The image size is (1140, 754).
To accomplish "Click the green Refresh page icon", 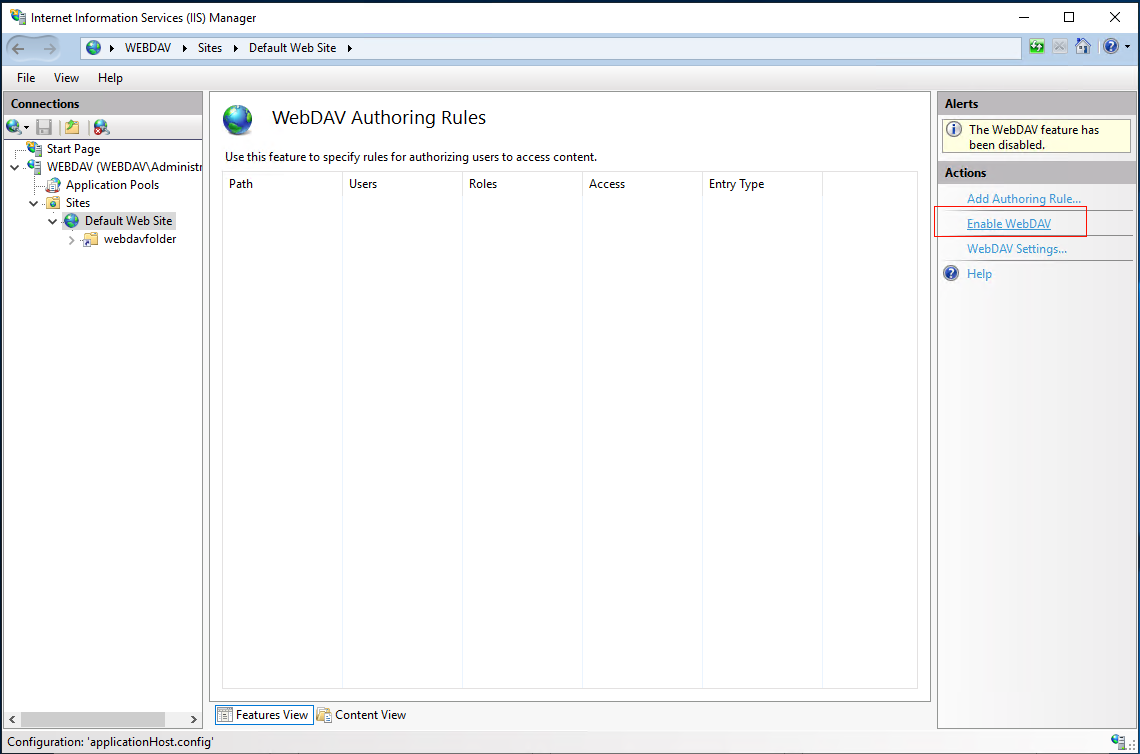I will click(1037, 47).
